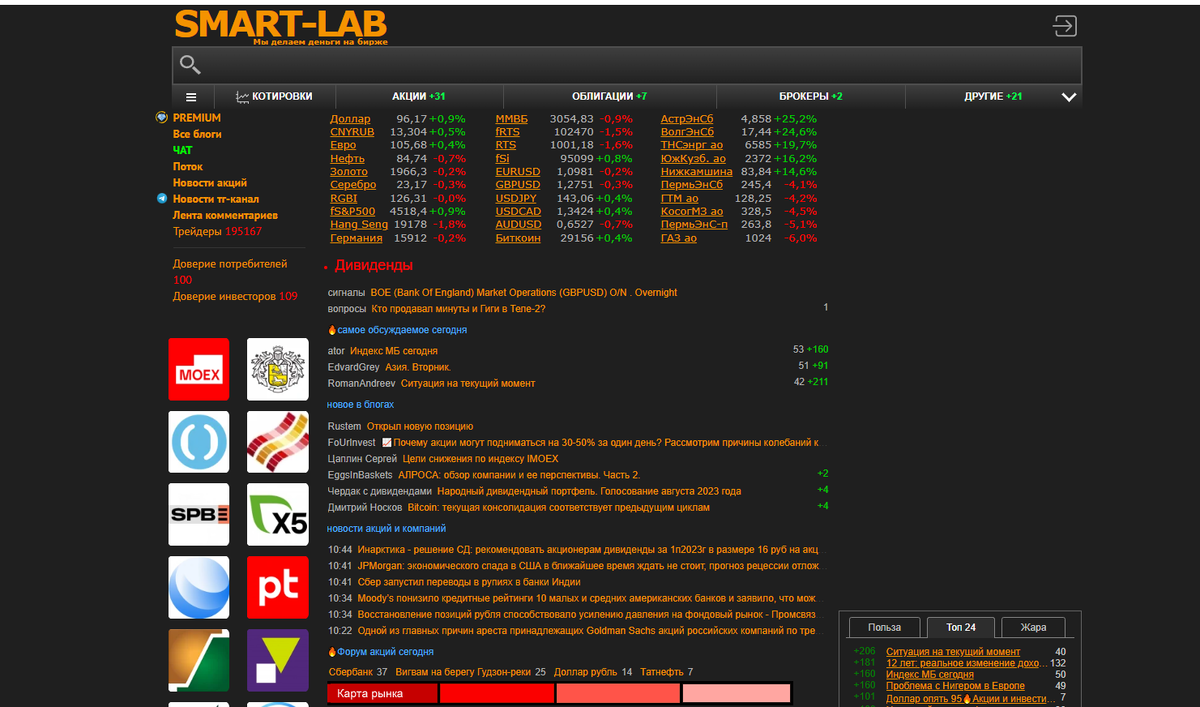1200x707 pixels.
Task: Open the Брокеры +2 menu
Action: click(x=810, y=97)
